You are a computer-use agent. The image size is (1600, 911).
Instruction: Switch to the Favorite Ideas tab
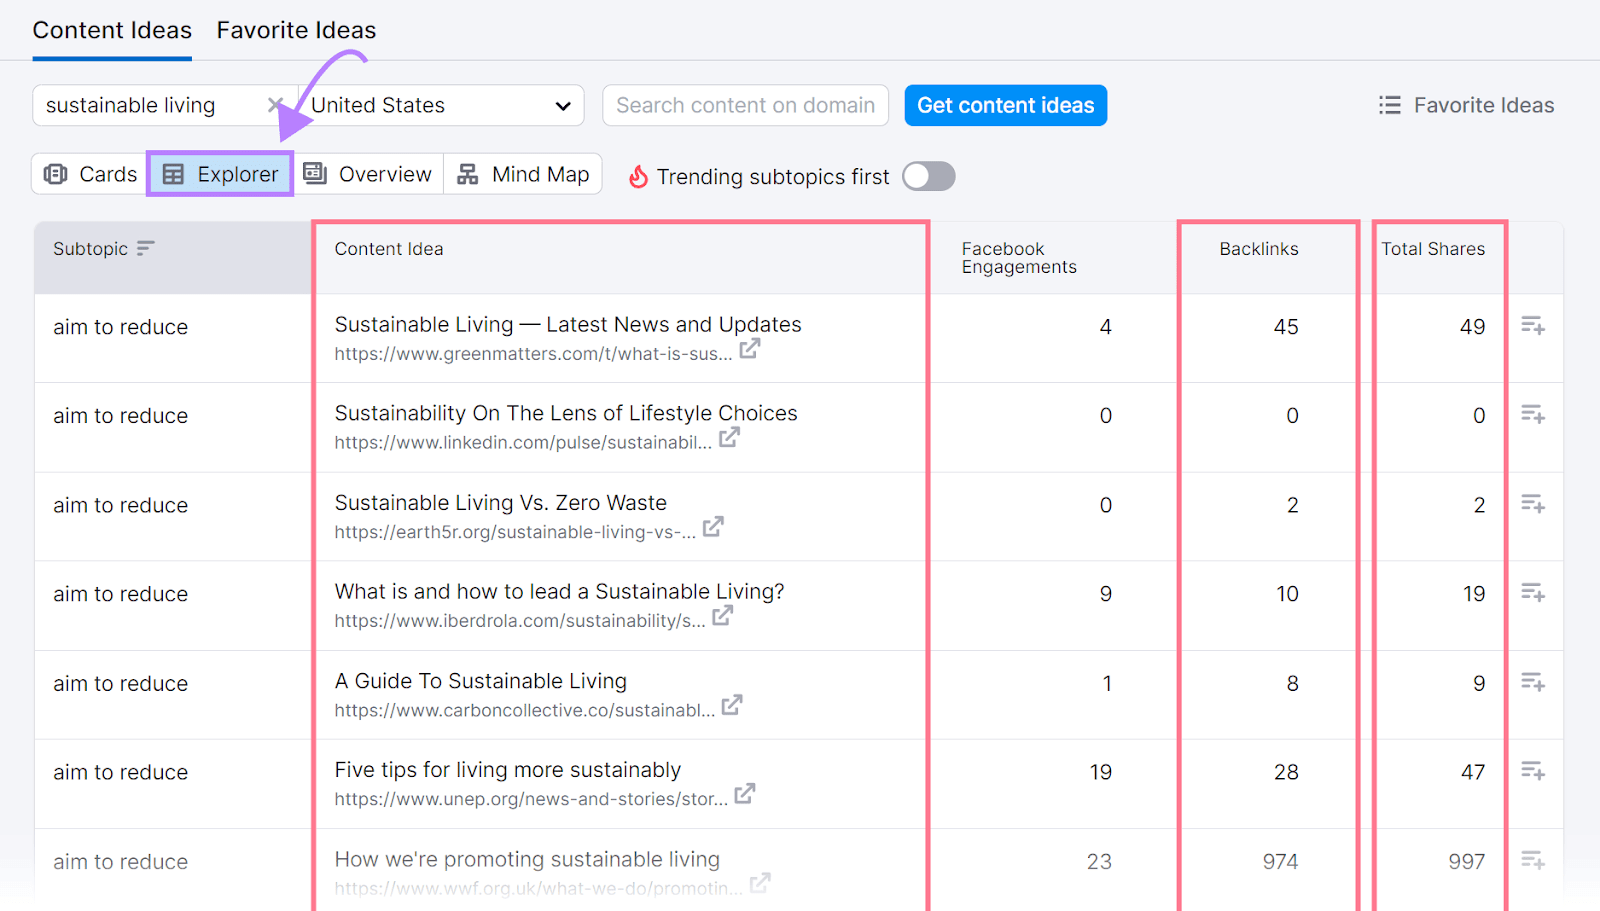(296, 31)
